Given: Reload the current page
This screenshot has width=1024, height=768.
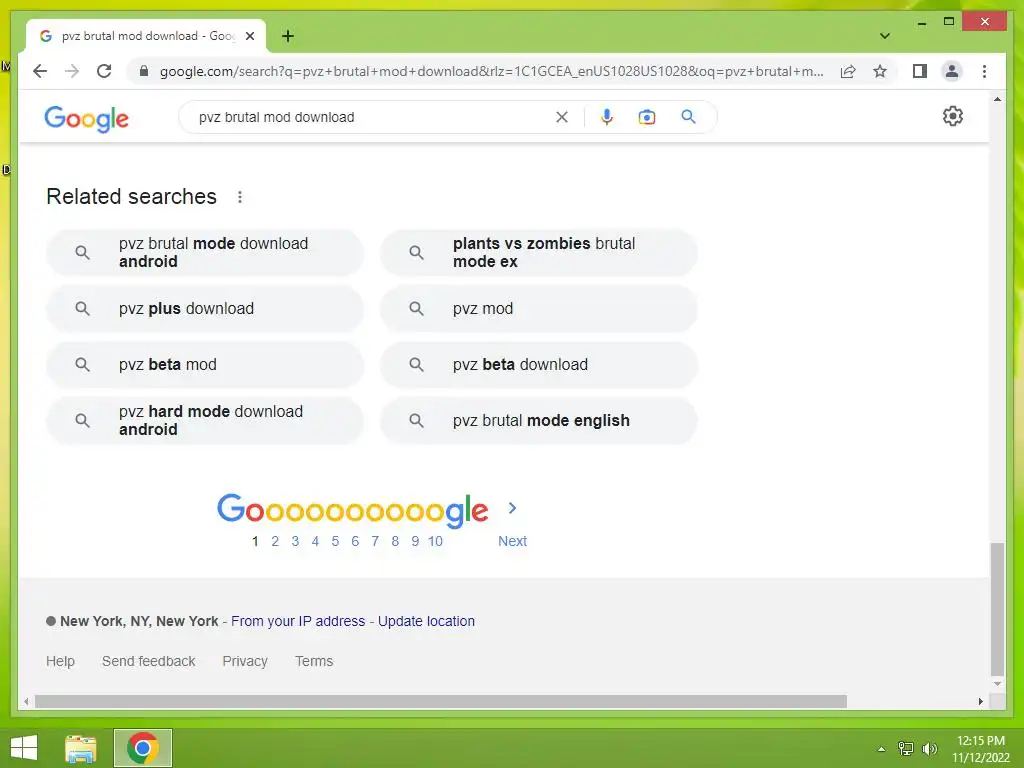Looking at the screenshot, I should point(104,71).
